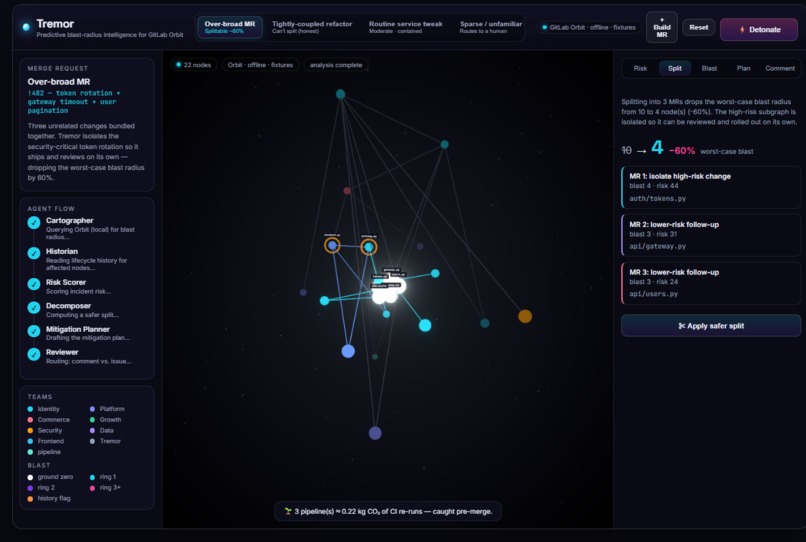Click the analysis complete graph chip
The width and height of the screenshot is (806, 542).
336,65
